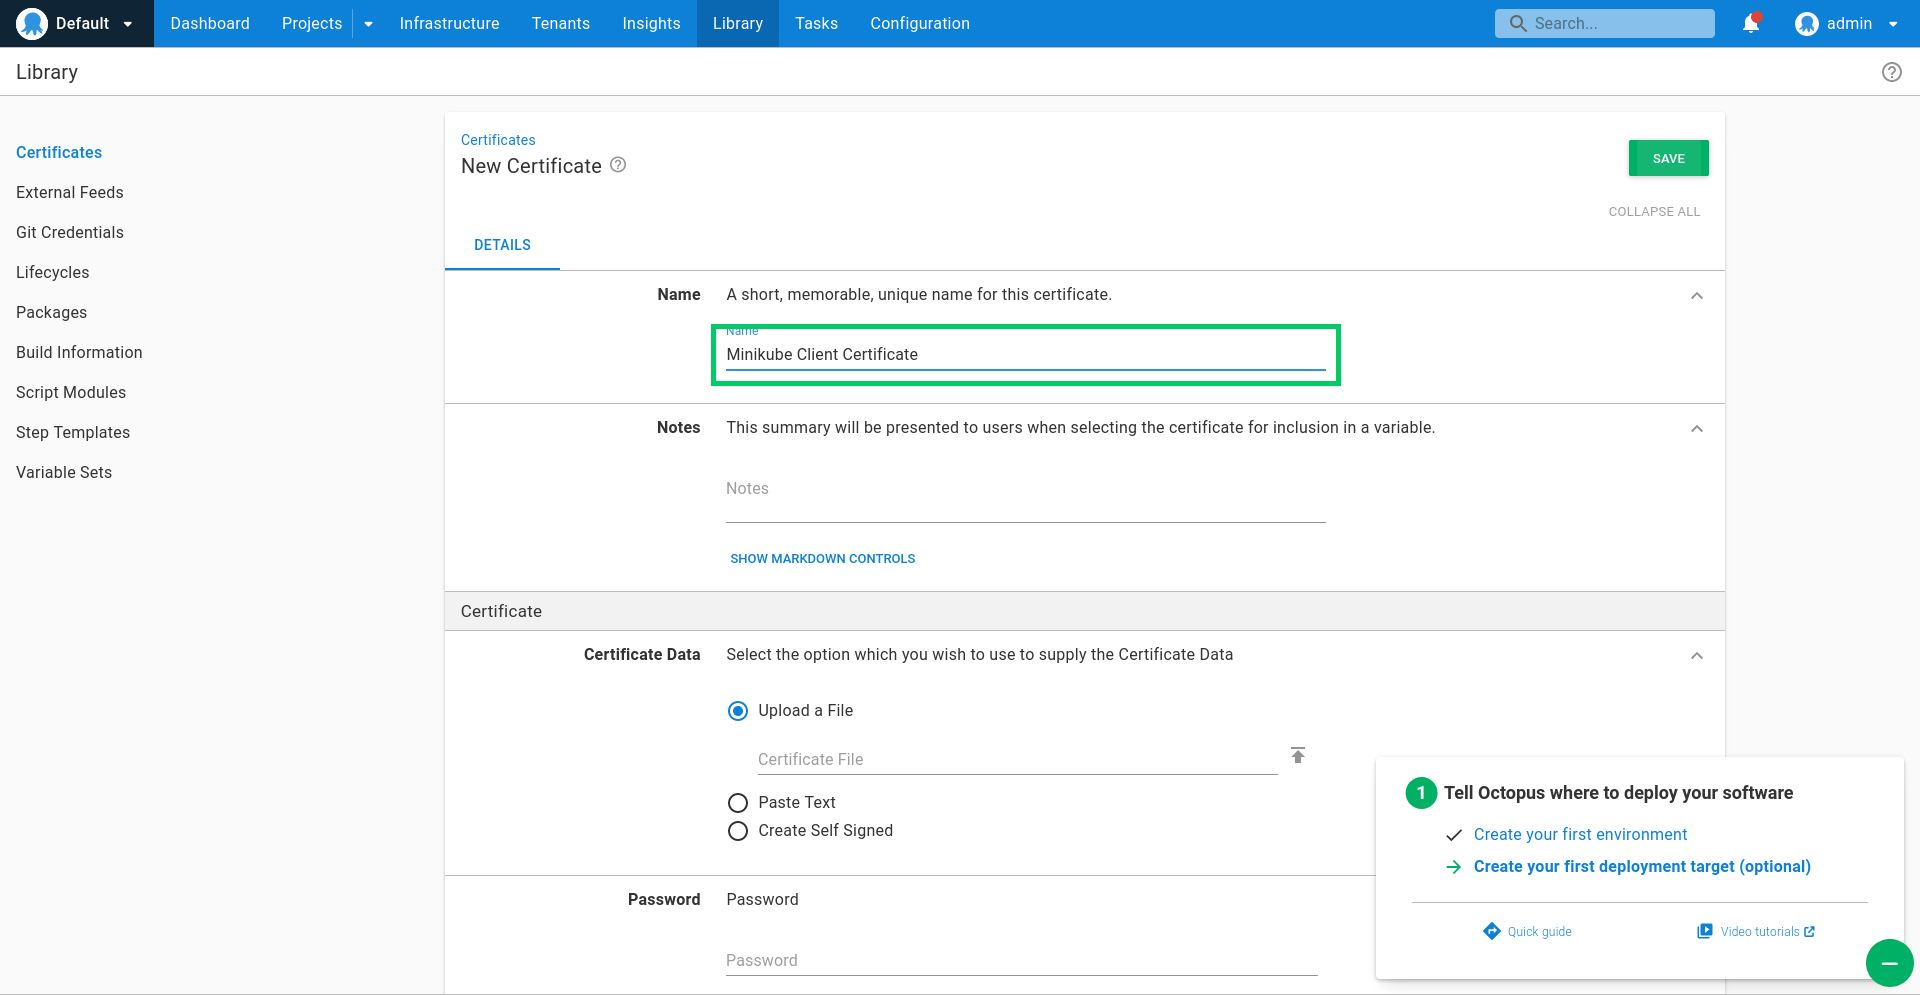Switch to the Details tab

point(502,245)
